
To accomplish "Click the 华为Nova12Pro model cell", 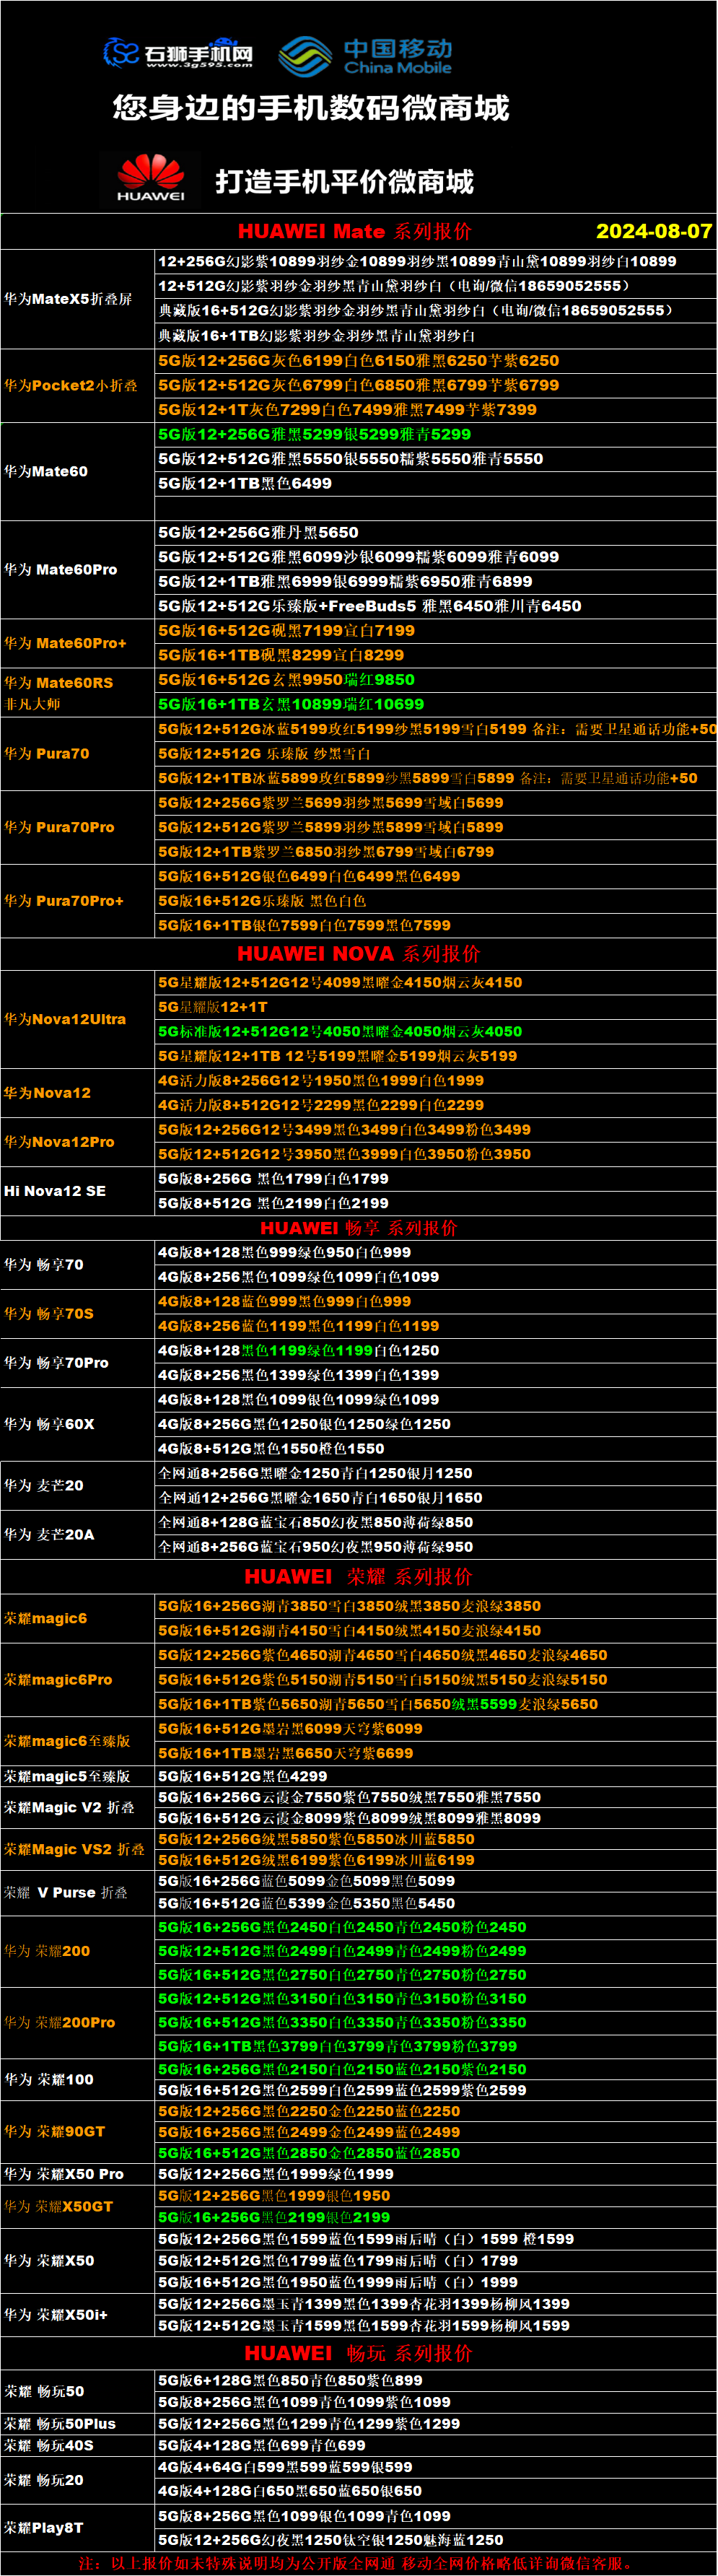I will click(78, 1142).
